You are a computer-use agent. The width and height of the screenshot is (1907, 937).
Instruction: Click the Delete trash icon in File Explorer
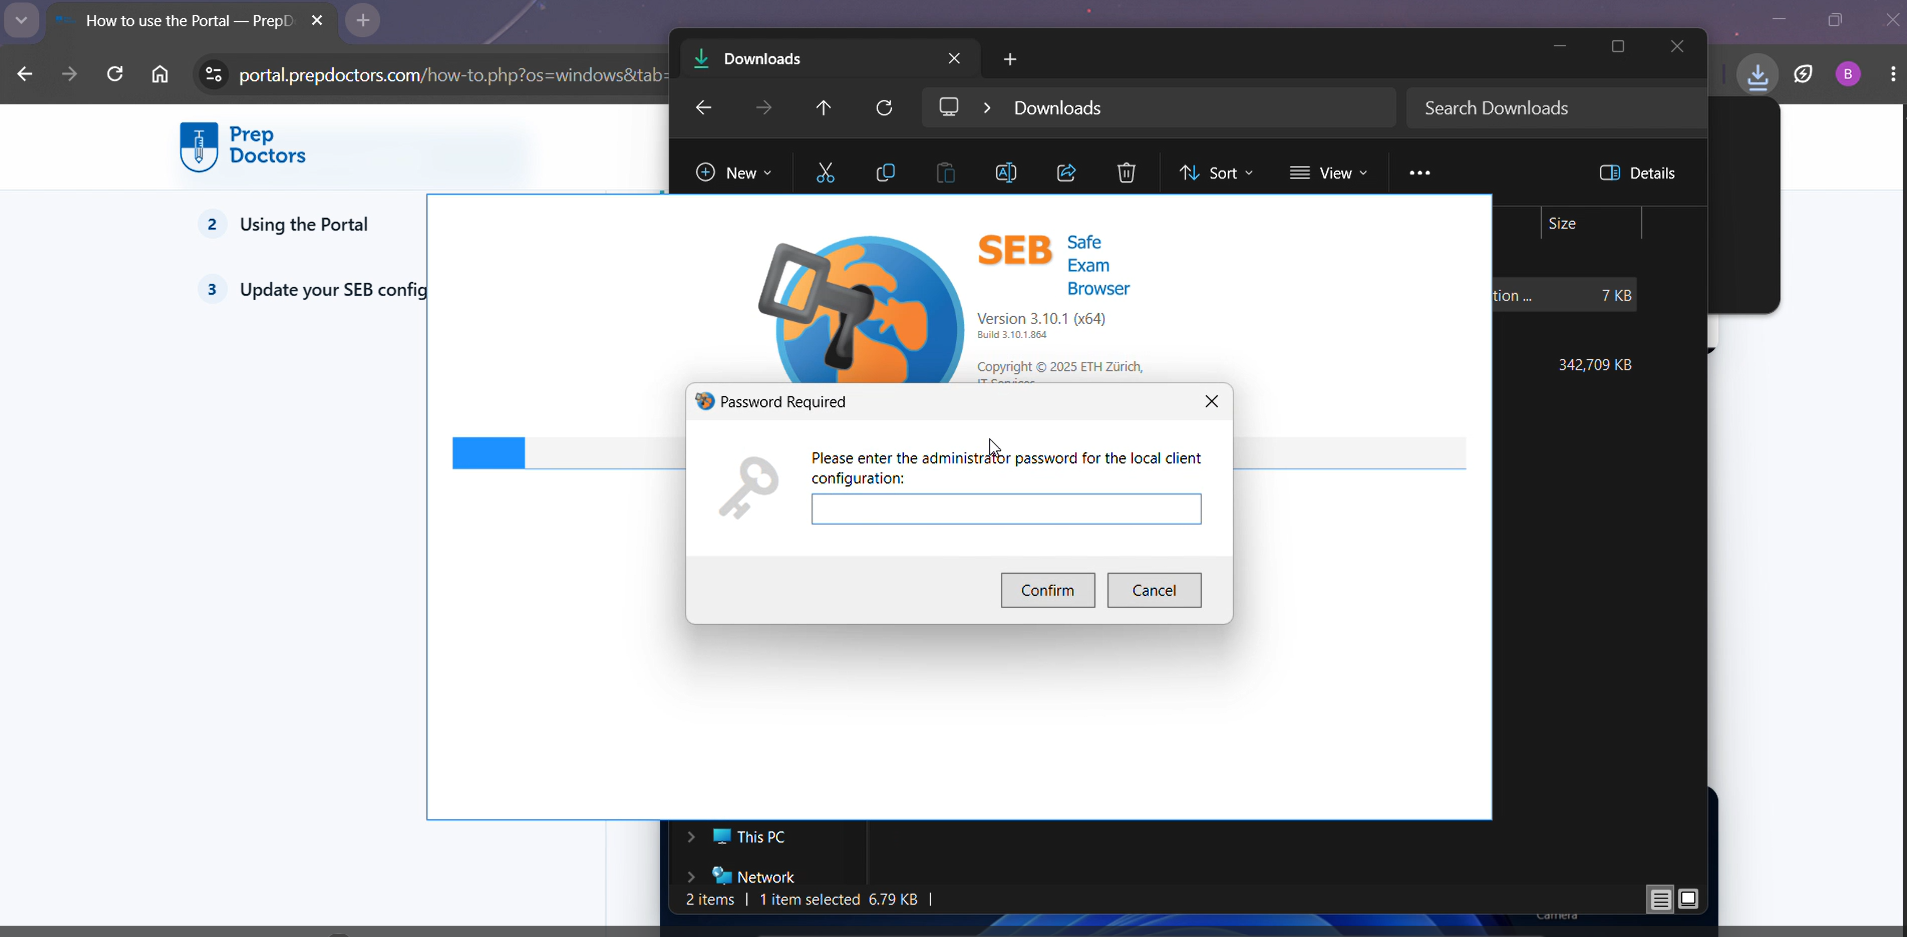(1127, 173)
